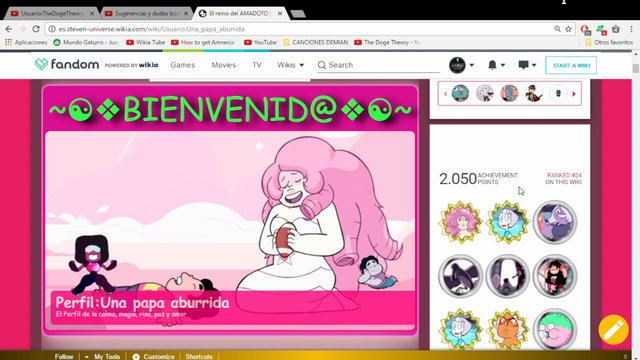Open the Movies menu item
This screenshot has height=360, width=640.
(224, 65)
